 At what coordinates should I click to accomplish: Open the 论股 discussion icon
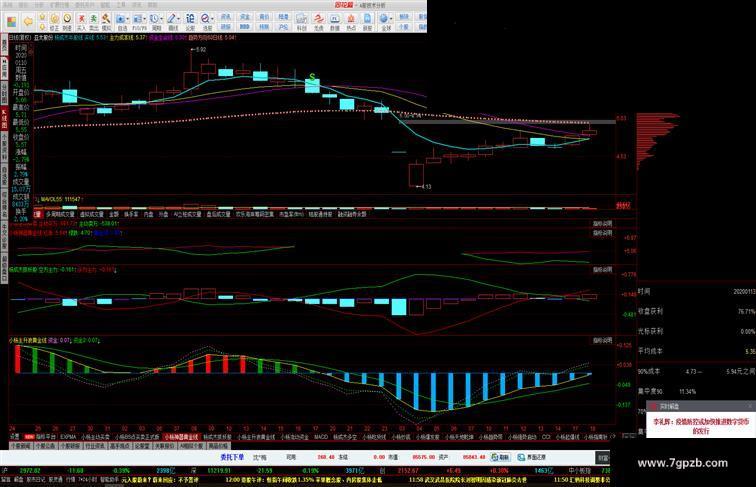coord(190,22)
